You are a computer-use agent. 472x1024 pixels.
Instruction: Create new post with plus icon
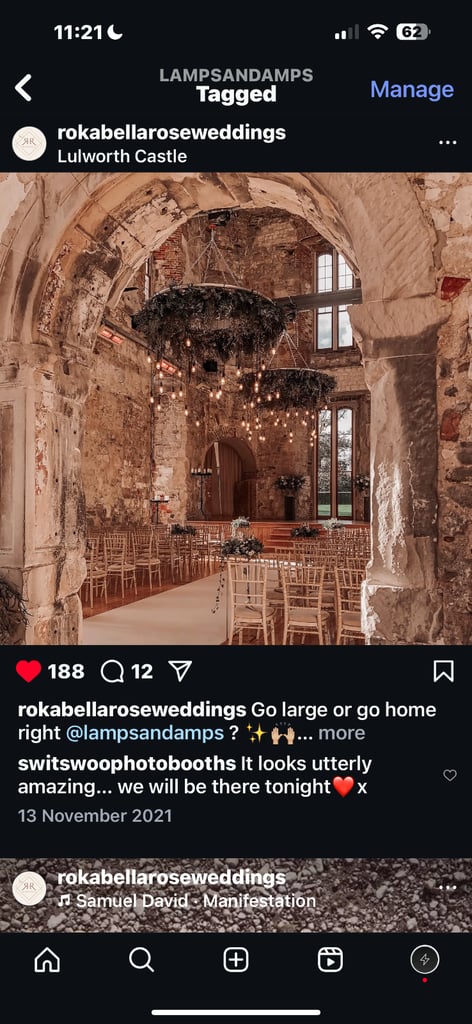coord(236,959)
